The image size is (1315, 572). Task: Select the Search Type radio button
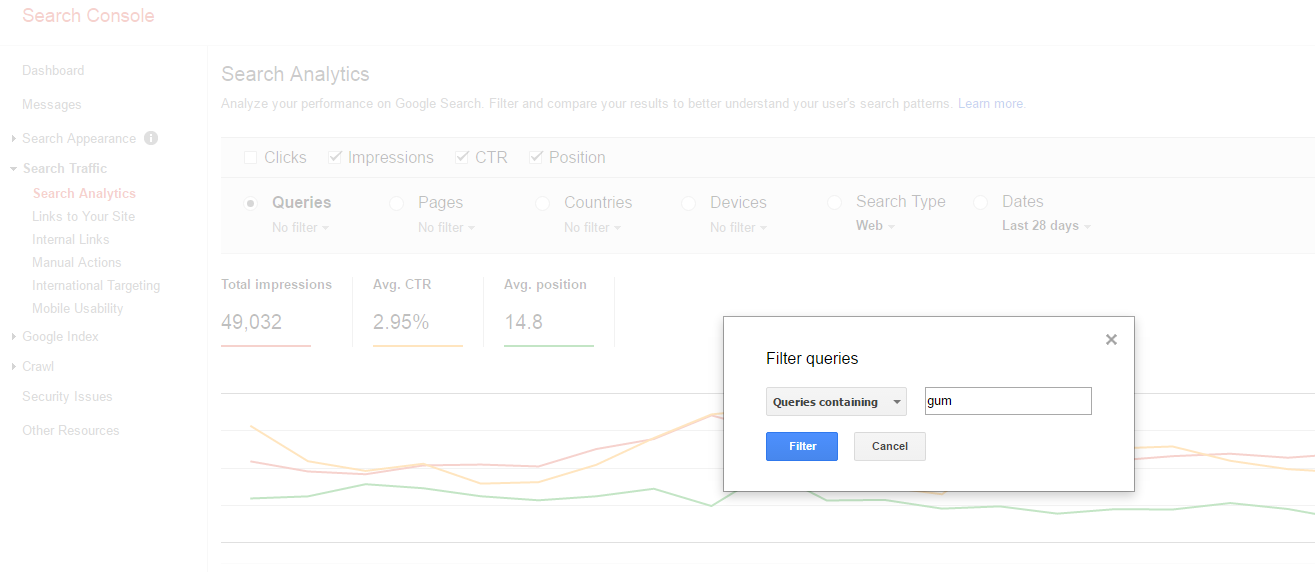pyautogui.click(x=835, y=203)
